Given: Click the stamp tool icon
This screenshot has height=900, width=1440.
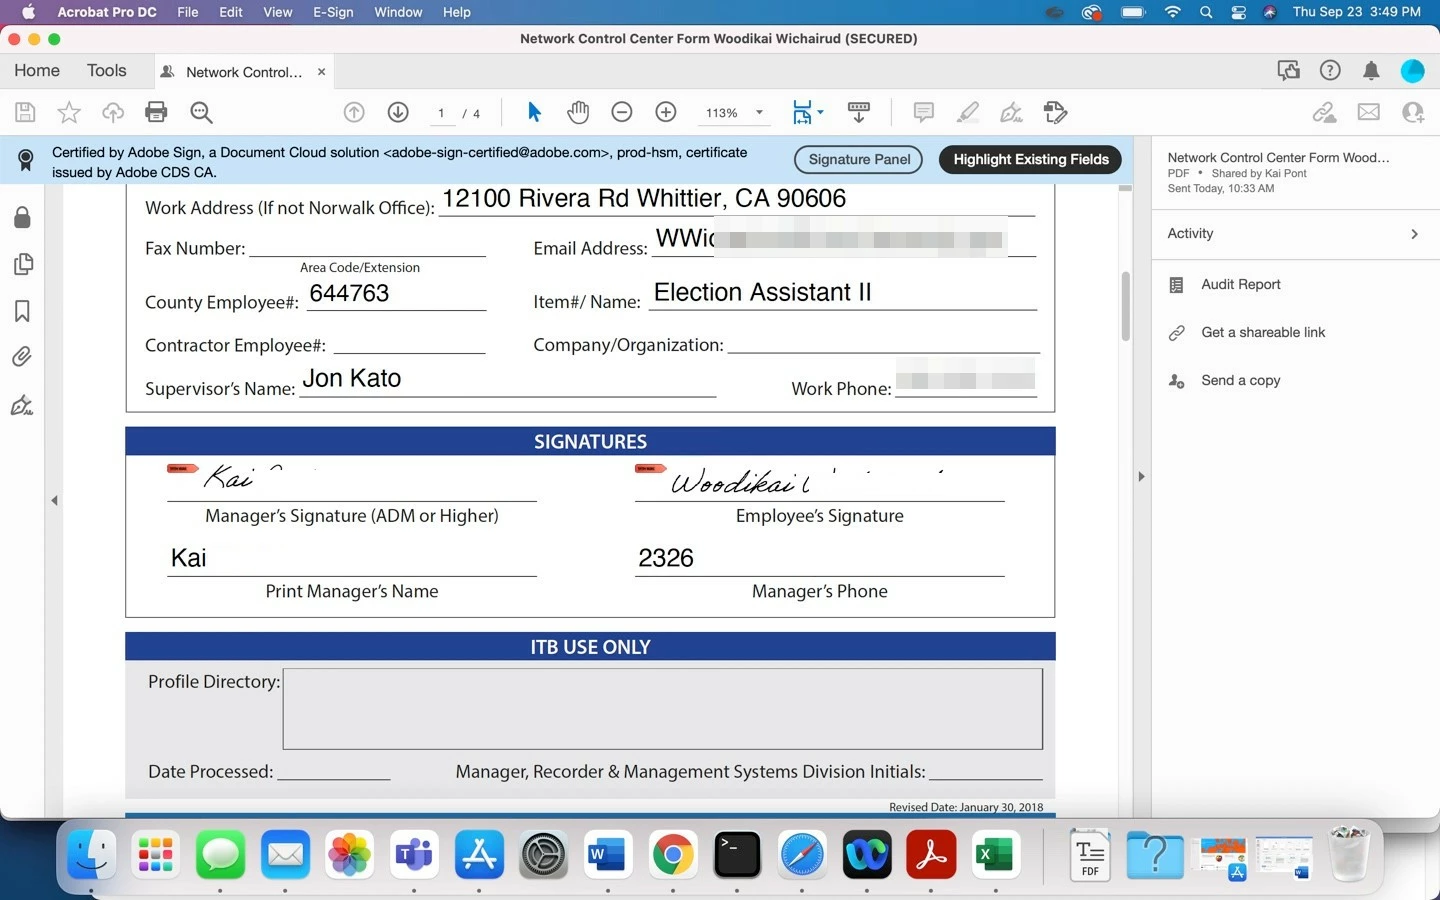Looking at the screenshot, I should 1055,112.
